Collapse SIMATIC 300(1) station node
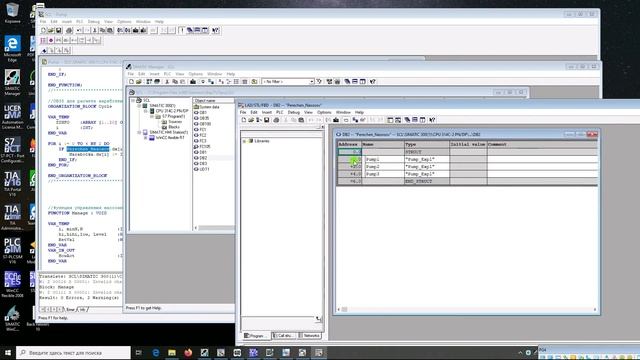Screen dimensions: 640x360 (139, 106)
